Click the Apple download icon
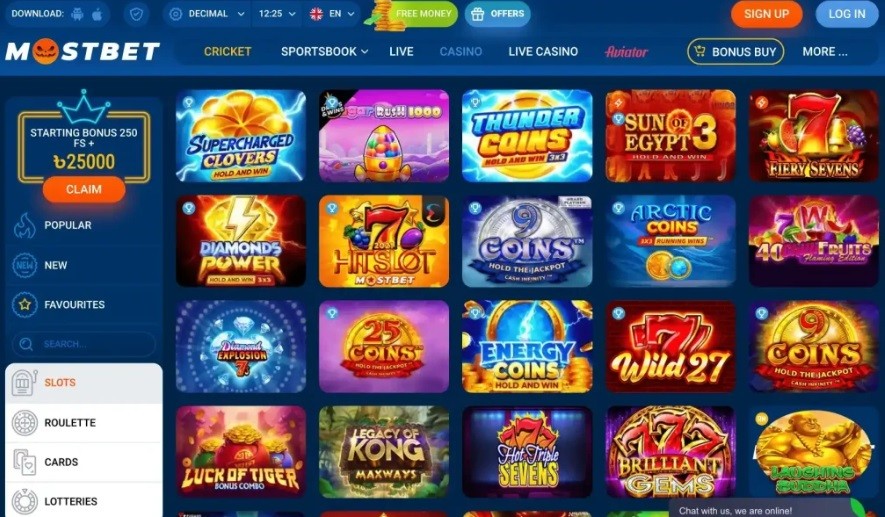Screen dimensions: 885x517 pos(97,14)
